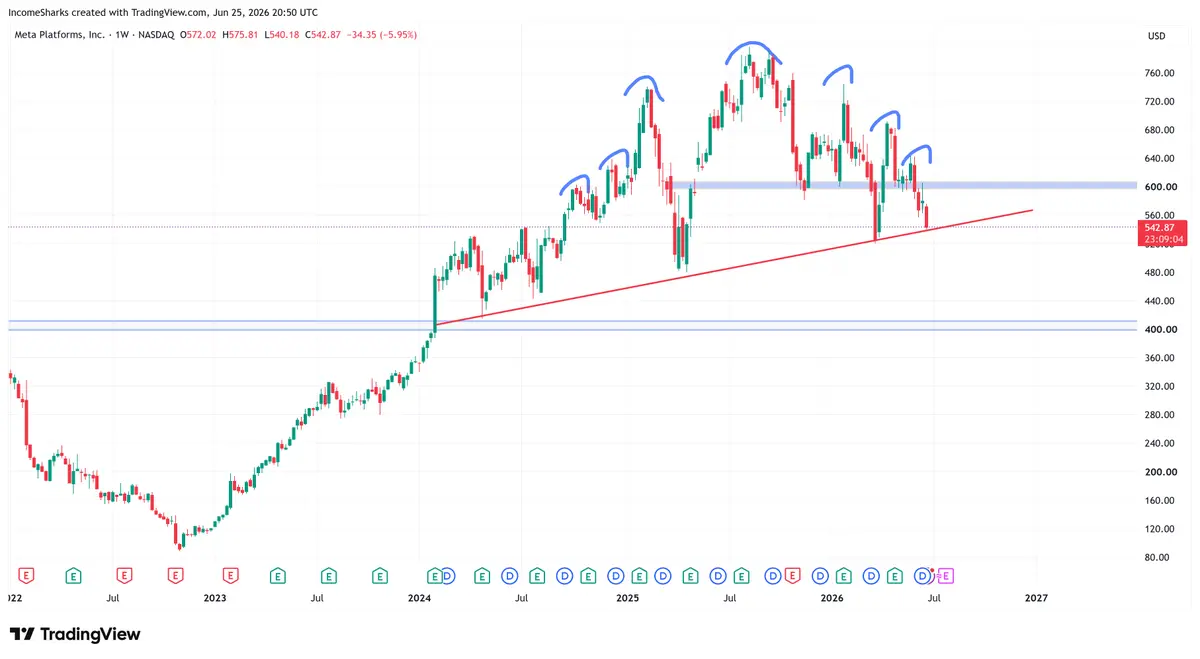Click the countdown timer 23:09:04 below the price
Screen dimensions: 1200x659
point(1164,240)
